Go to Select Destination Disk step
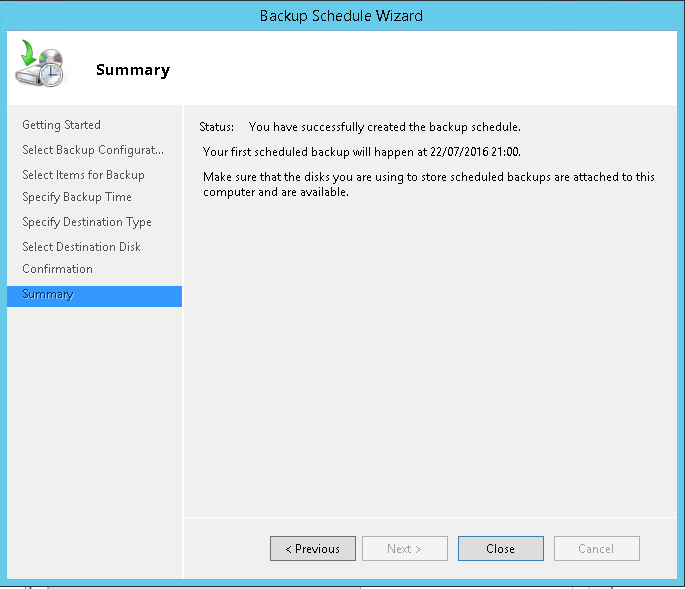The height and width of the screenshot is (589, 685). point(81,247)
